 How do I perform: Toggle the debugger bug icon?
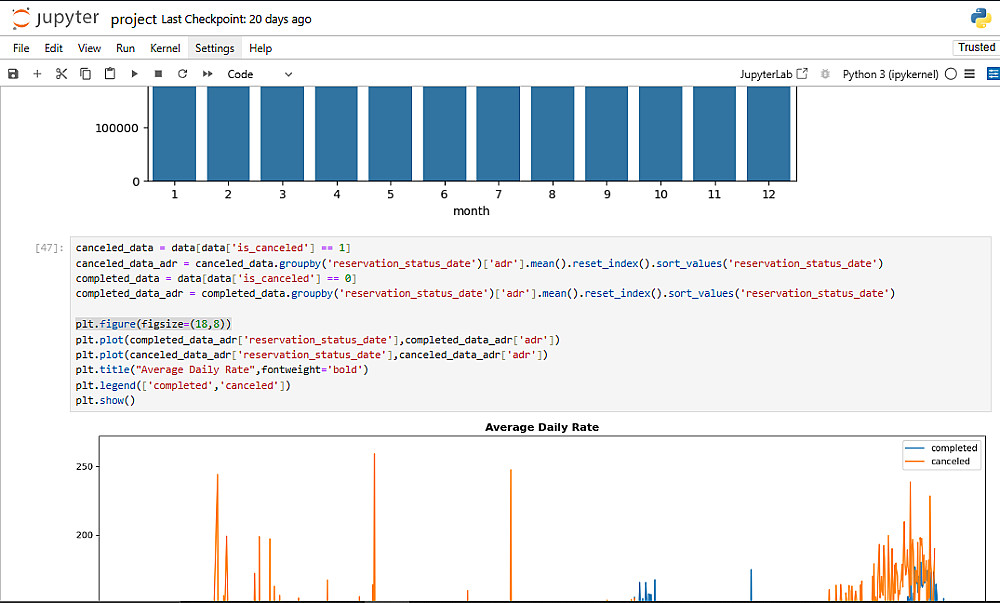point(825,74)
